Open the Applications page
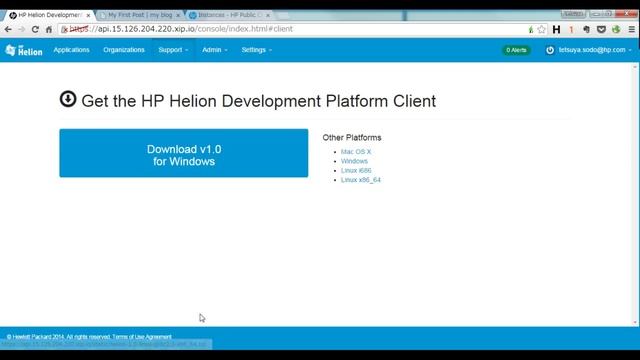640x360 pixels. [71, 50]
